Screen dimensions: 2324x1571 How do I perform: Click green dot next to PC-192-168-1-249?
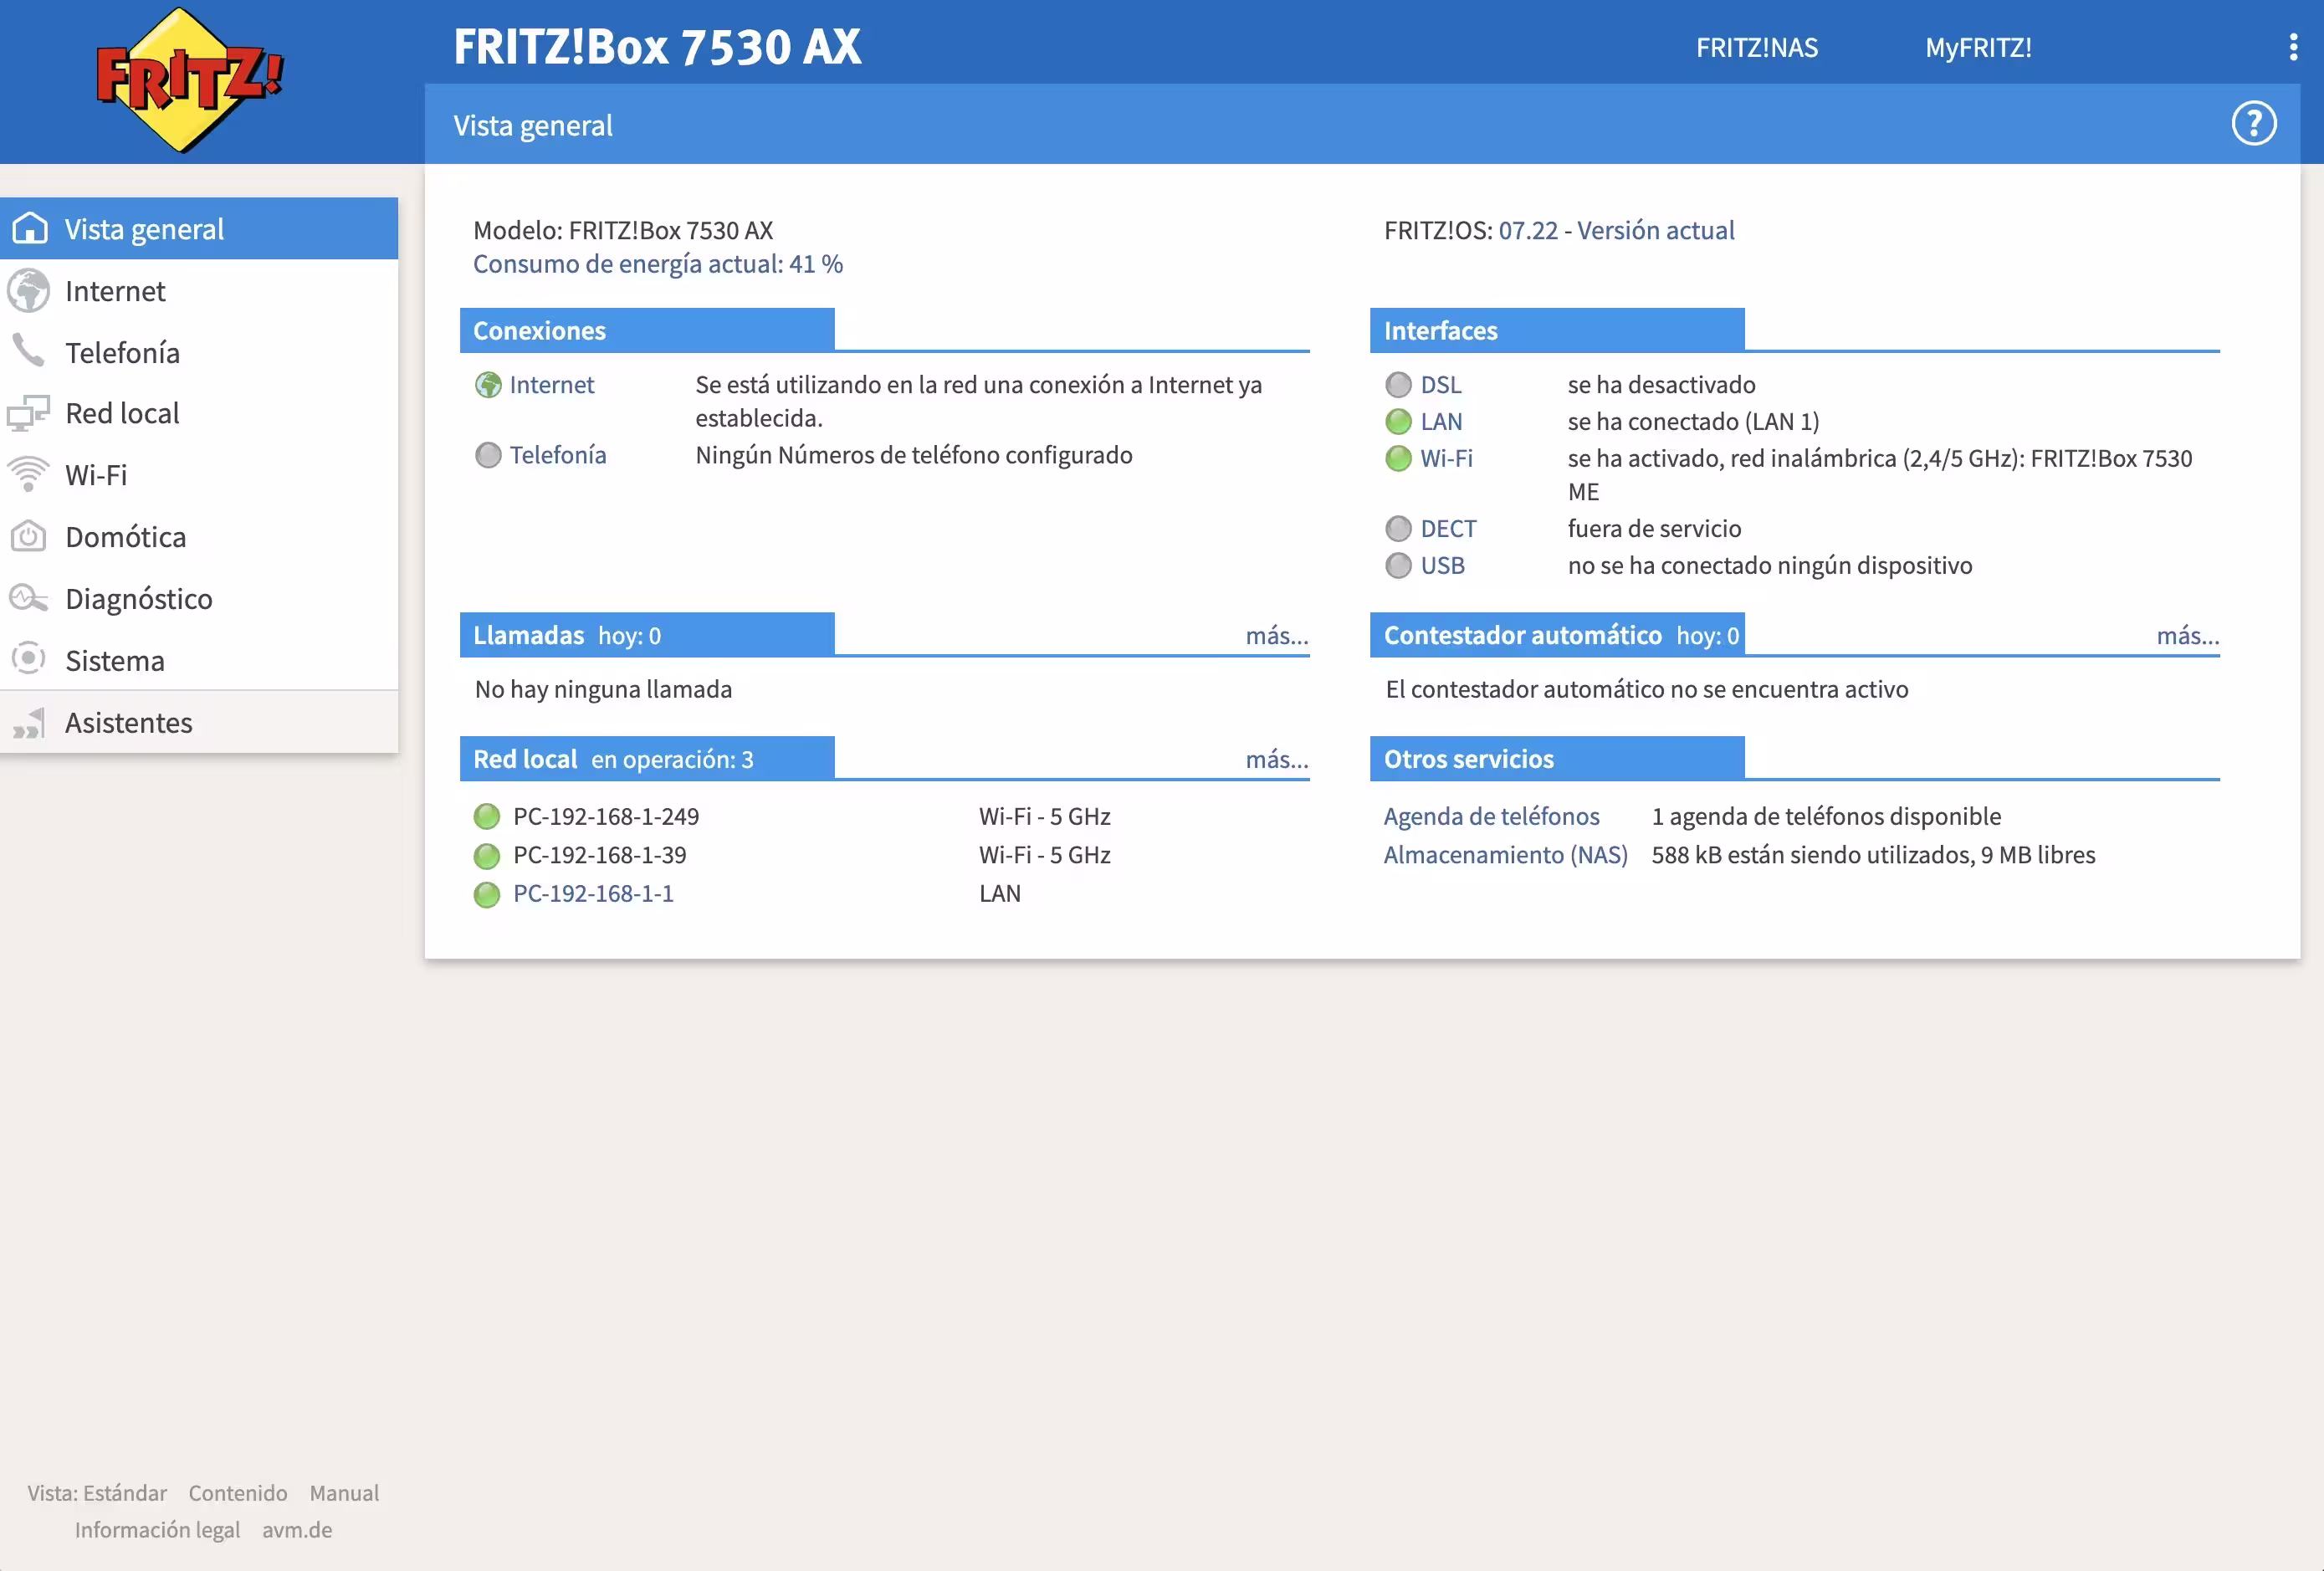click(x=487, y=817)
